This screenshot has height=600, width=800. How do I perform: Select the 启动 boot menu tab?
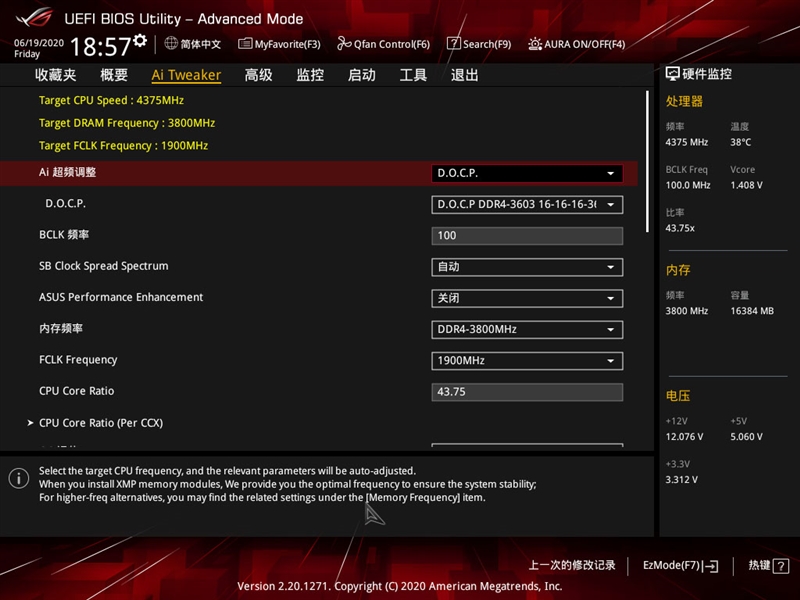tap(360, 74)
